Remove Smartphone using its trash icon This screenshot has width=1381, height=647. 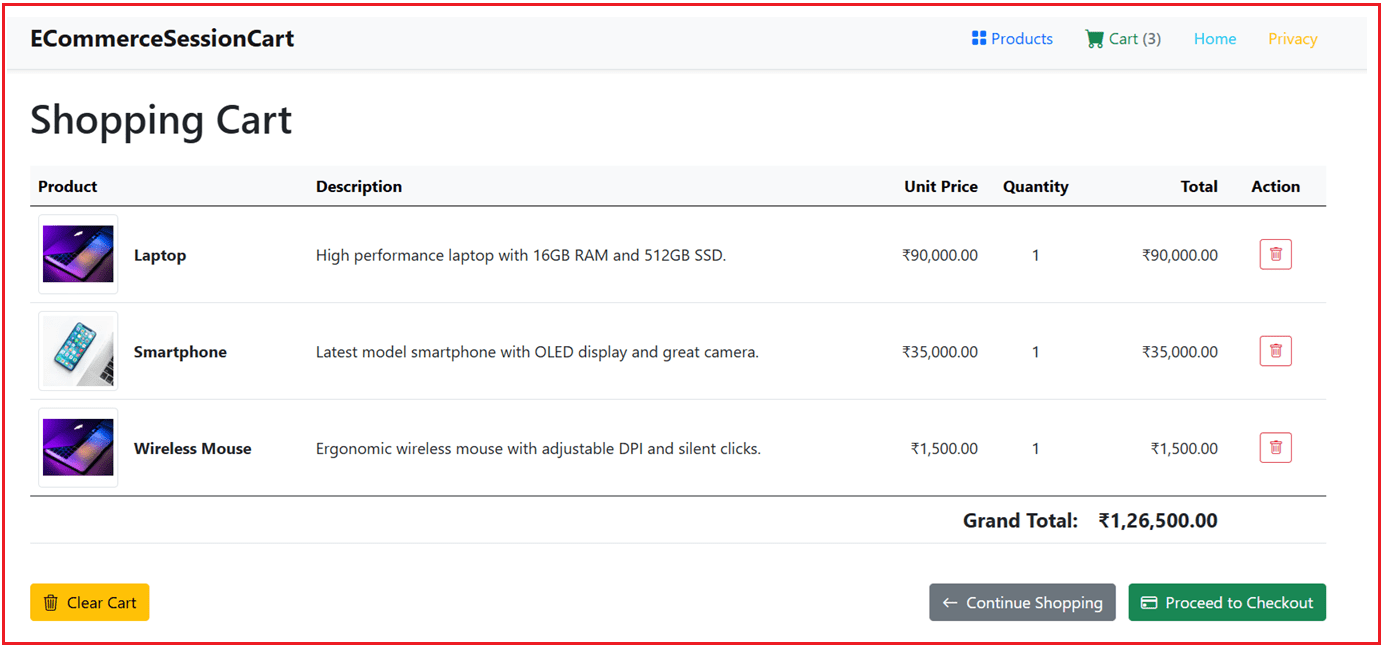(1275, 351)
